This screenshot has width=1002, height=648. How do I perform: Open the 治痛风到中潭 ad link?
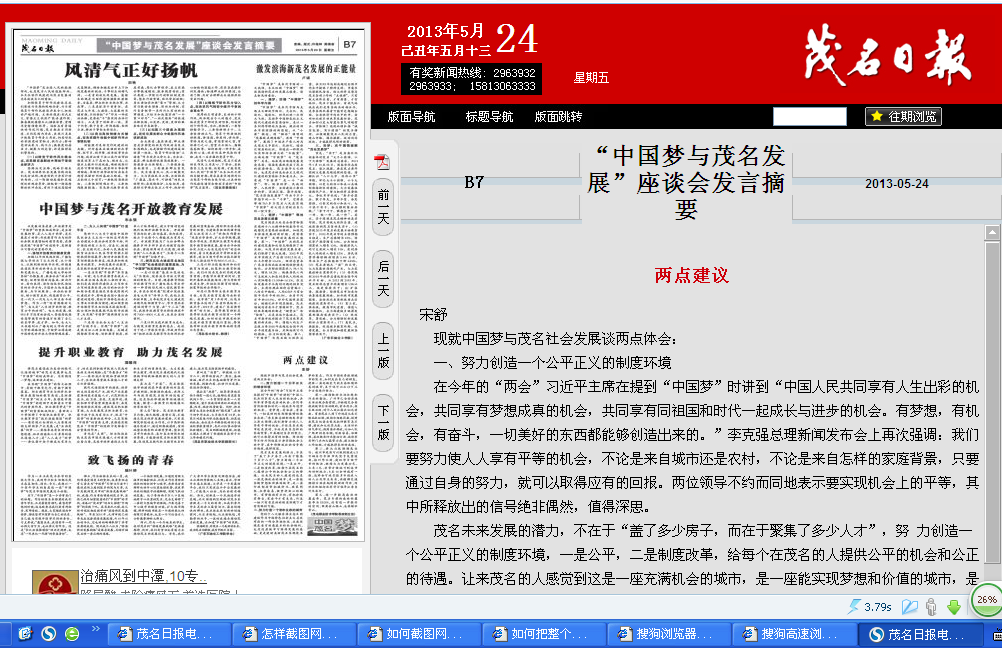tap(143, 576)
